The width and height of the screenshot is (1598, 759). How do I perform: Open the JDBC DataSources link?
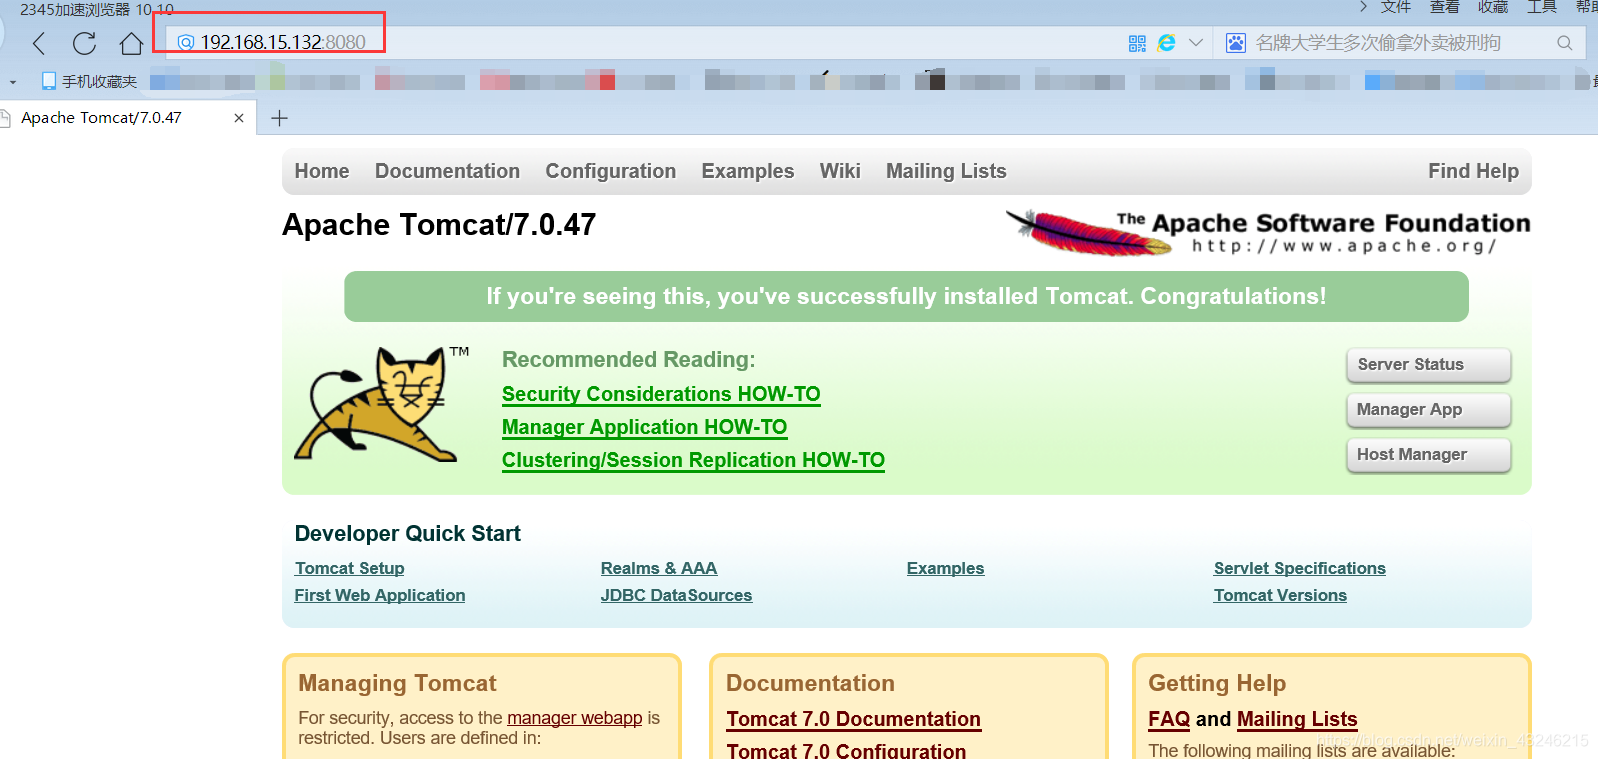676,595
